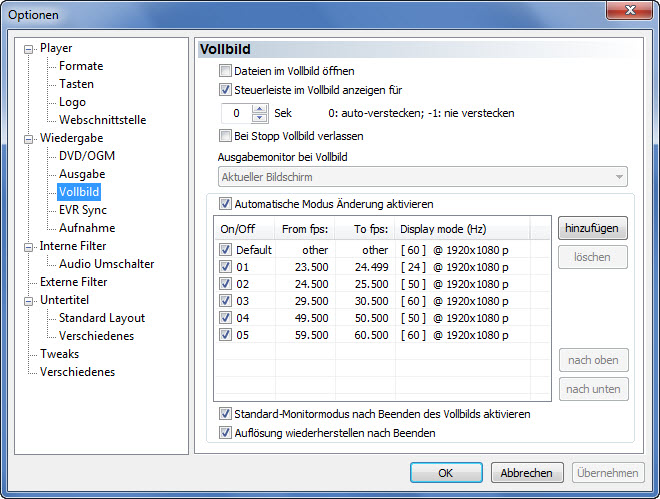
Task: Toggle Steuerleiste im Vollbild anzeigen für
Action: point(225,90)
